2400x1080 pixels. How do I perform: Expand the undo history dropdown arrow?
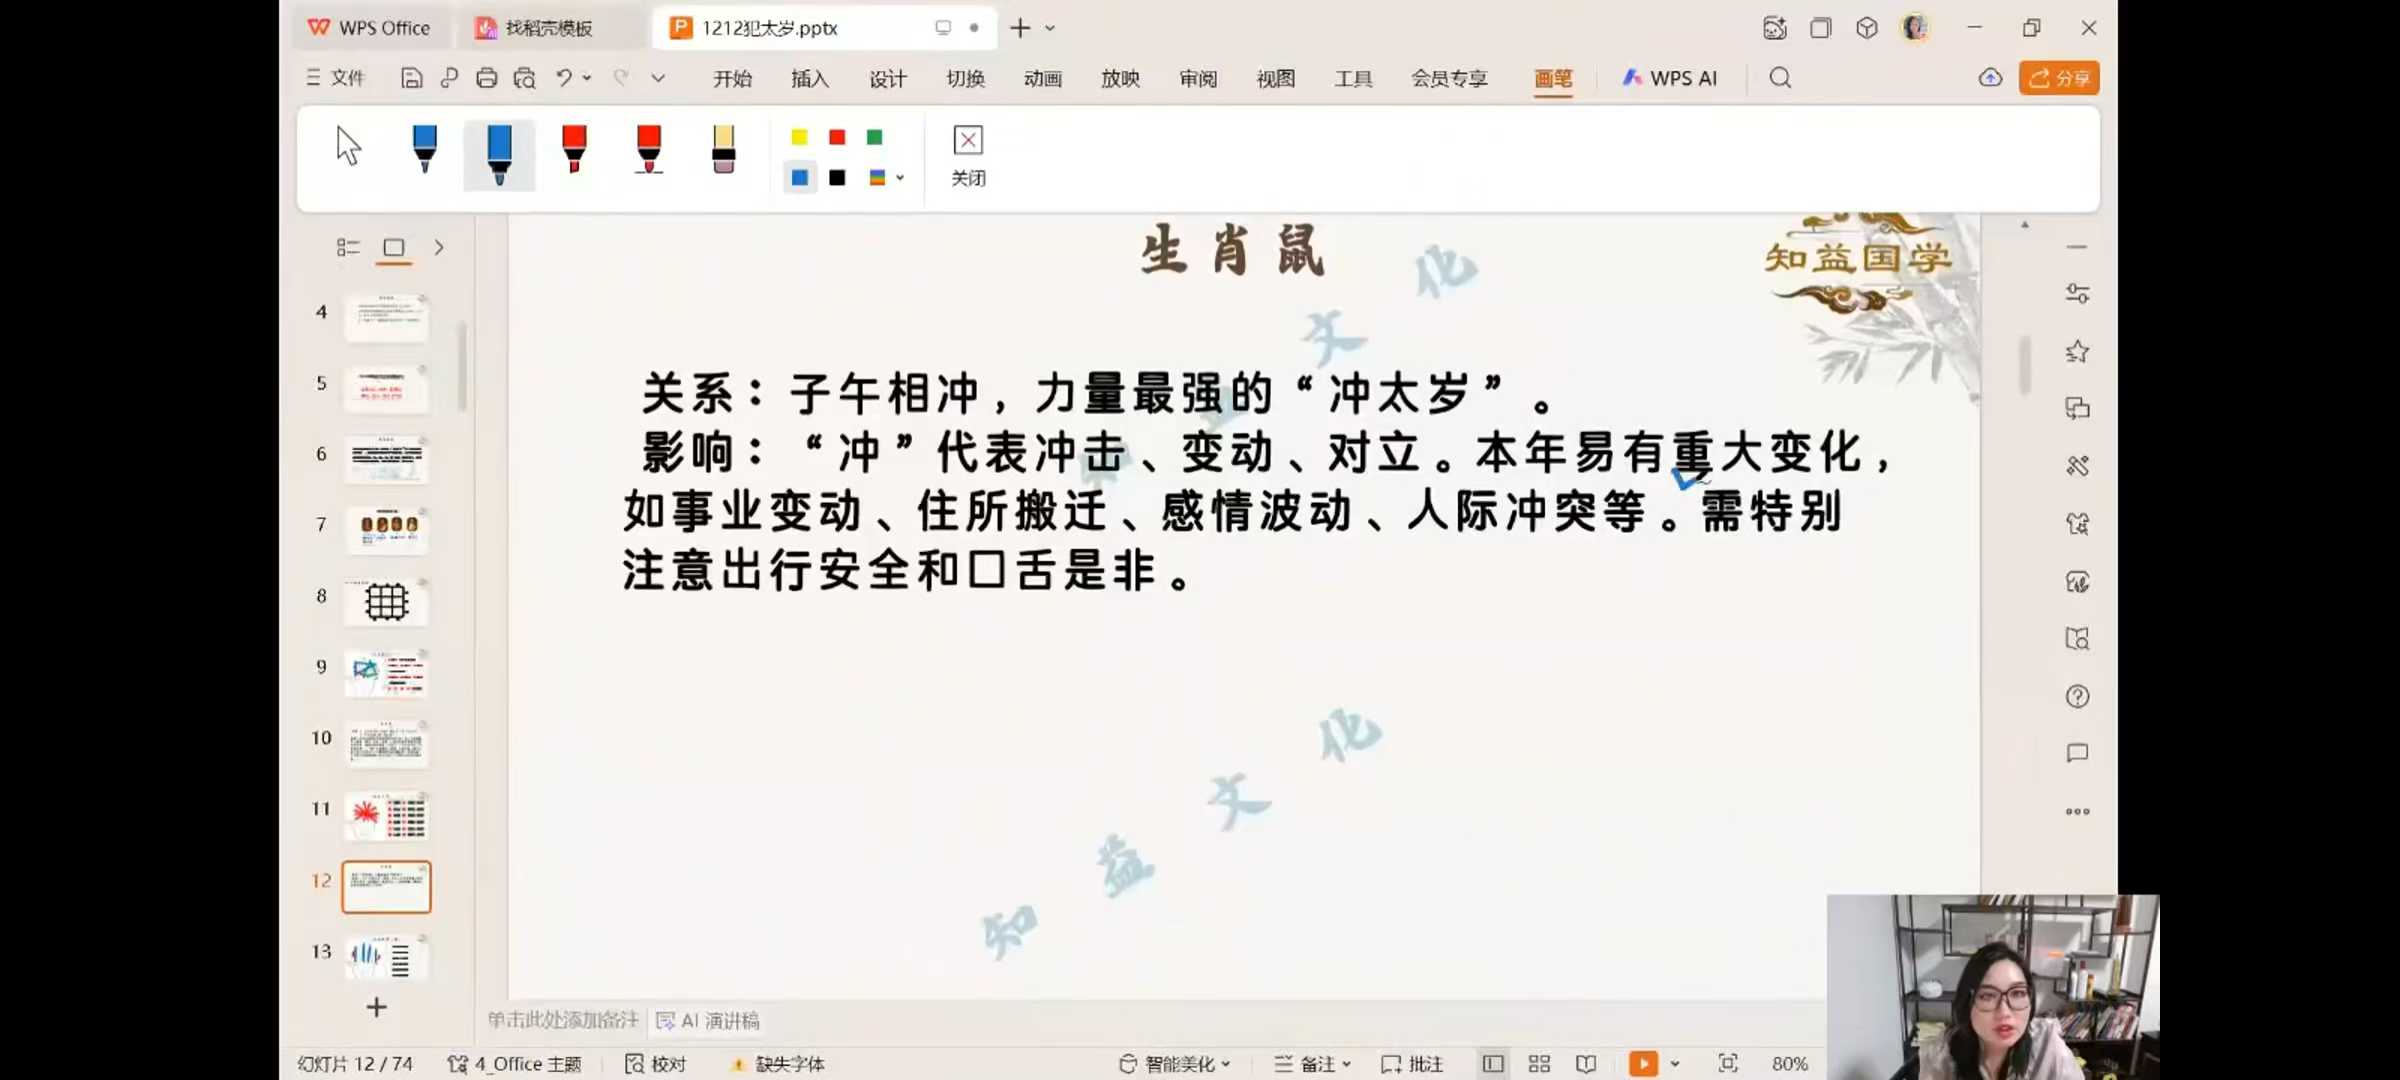point(587,78)
